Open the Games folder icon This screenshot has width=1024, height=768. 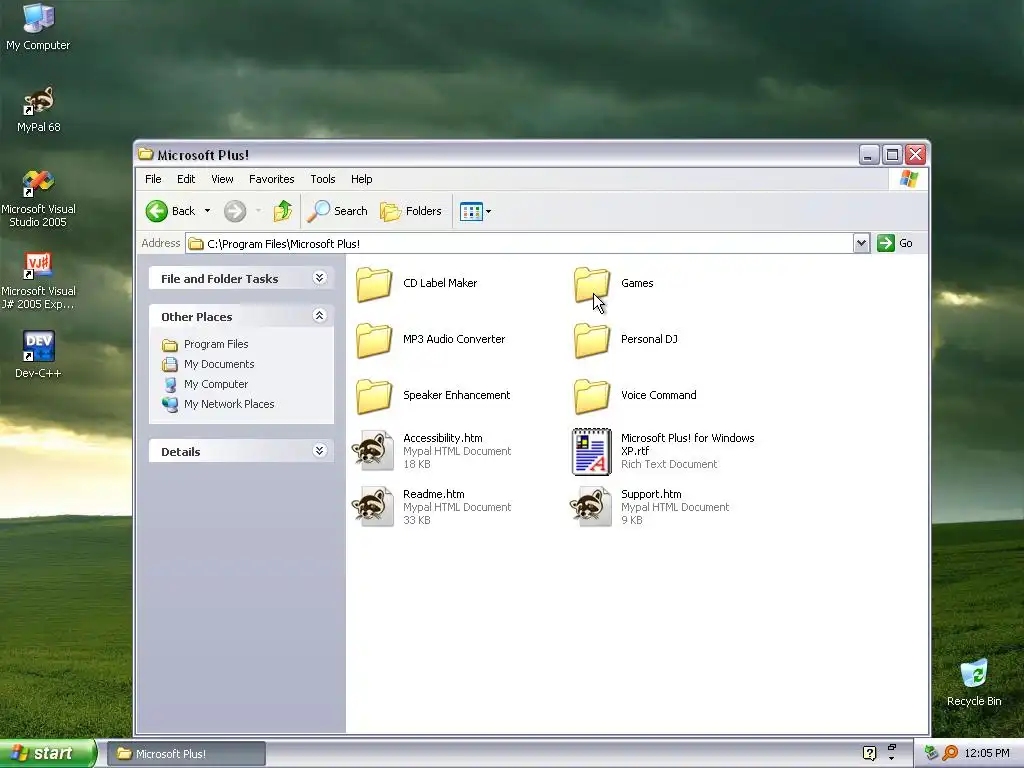592,284
